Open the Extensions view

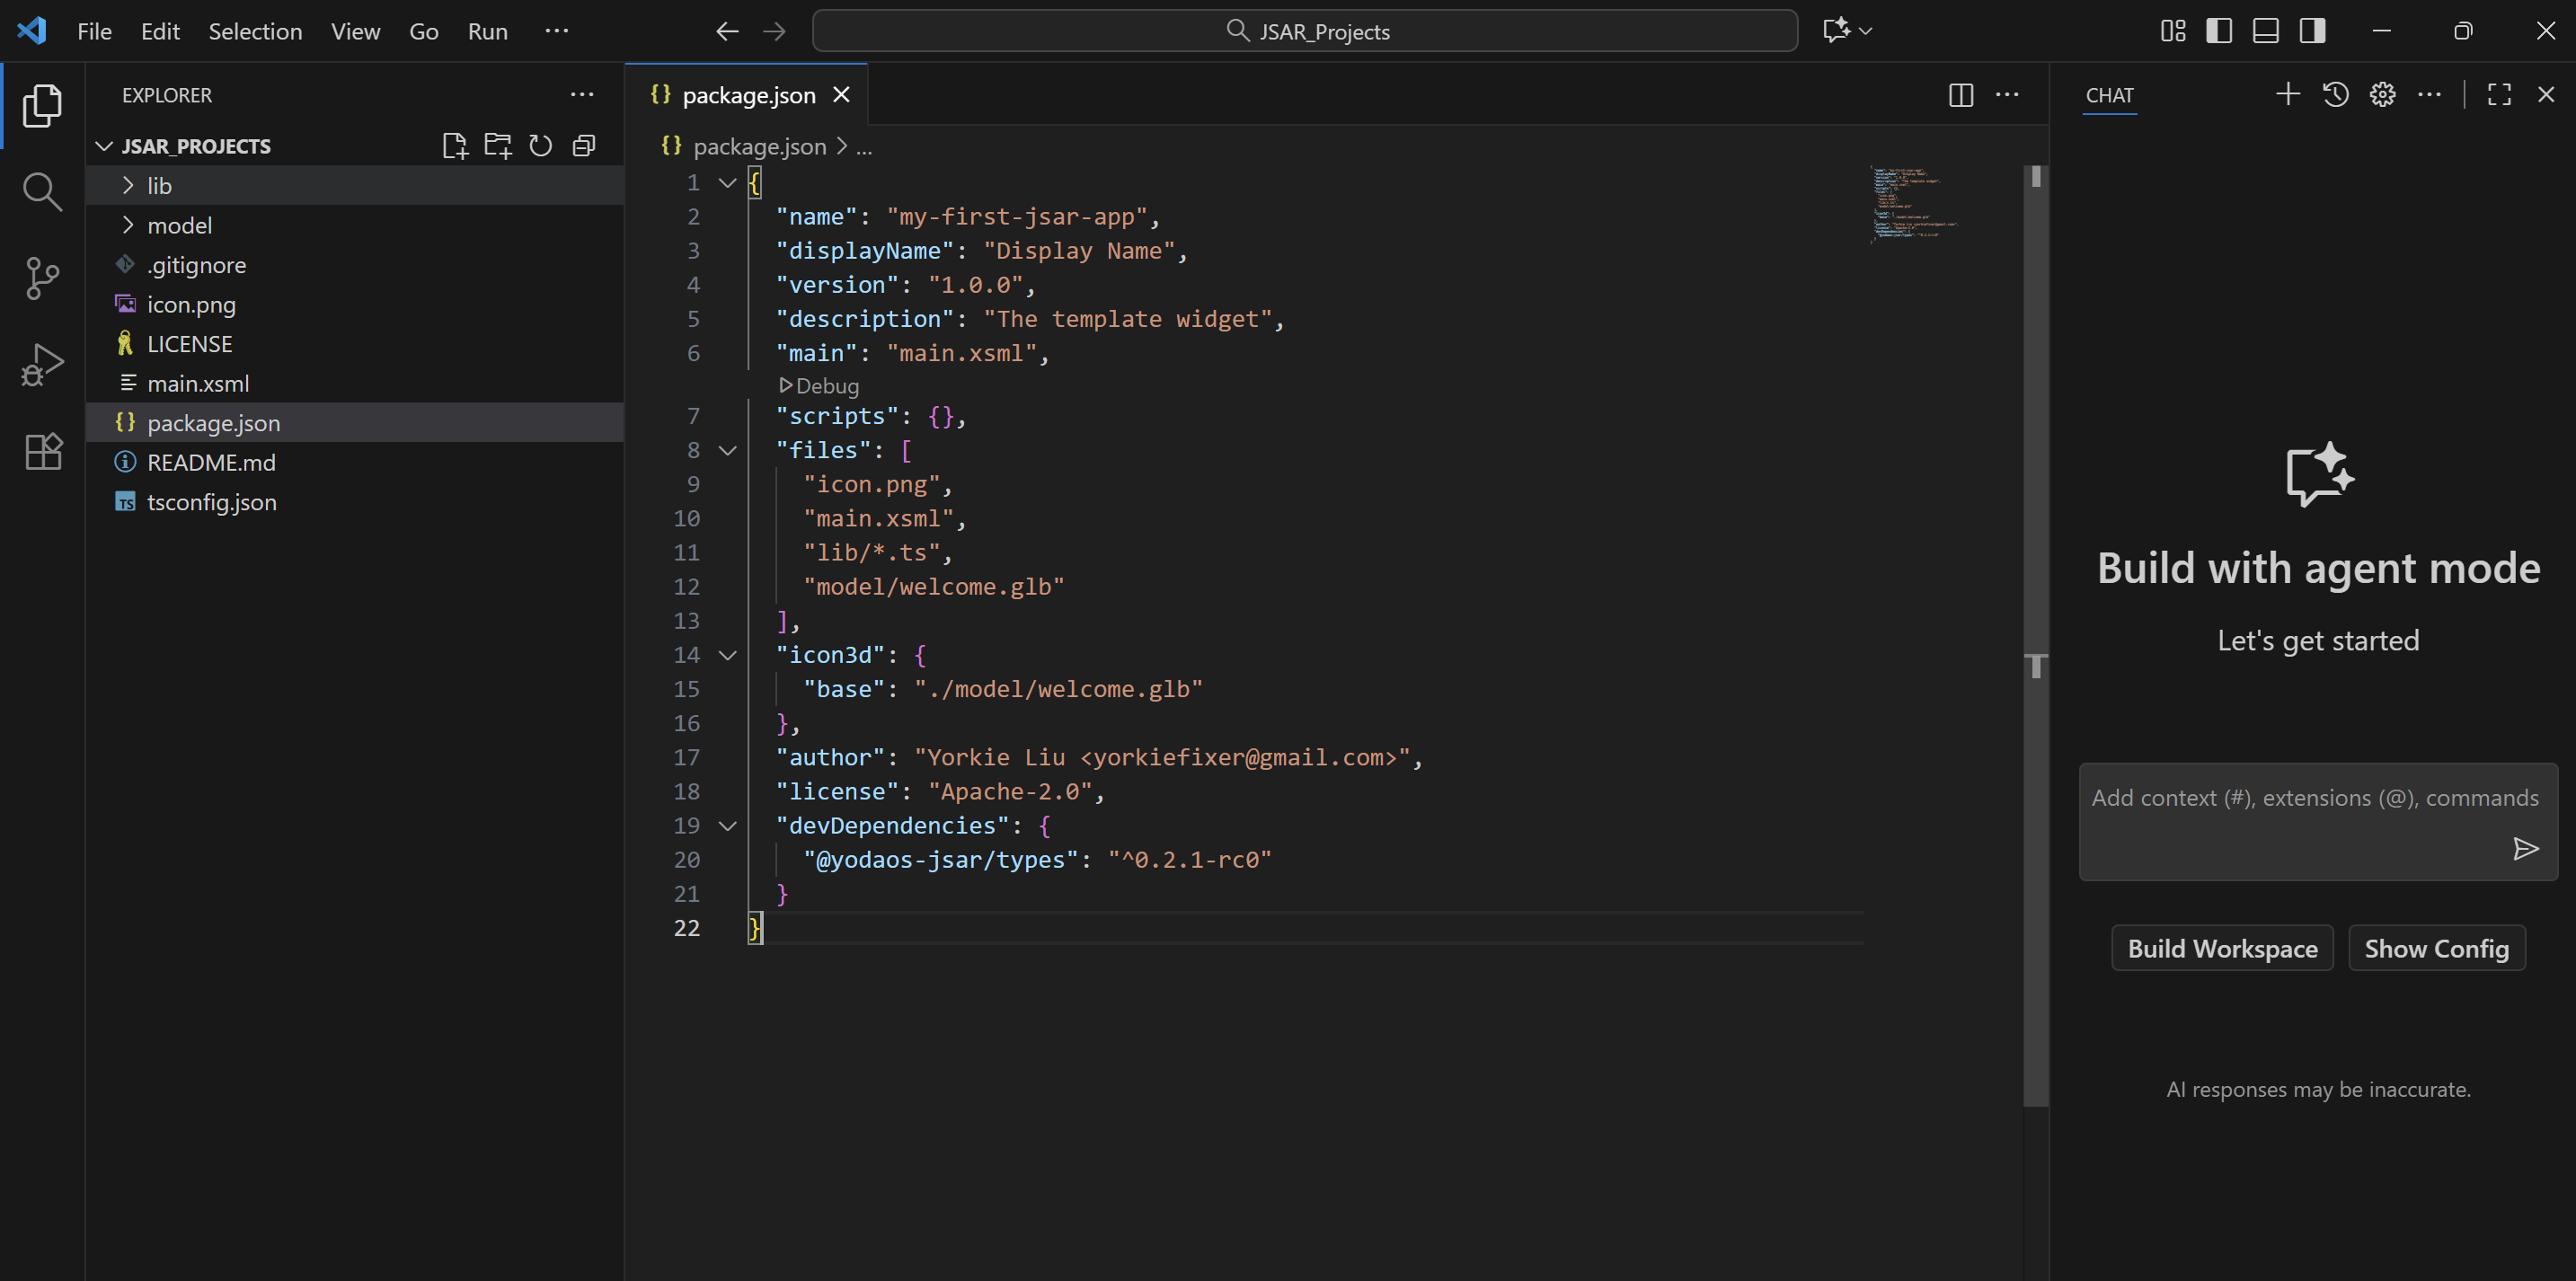pyautogui.click(x=42, y=451)
